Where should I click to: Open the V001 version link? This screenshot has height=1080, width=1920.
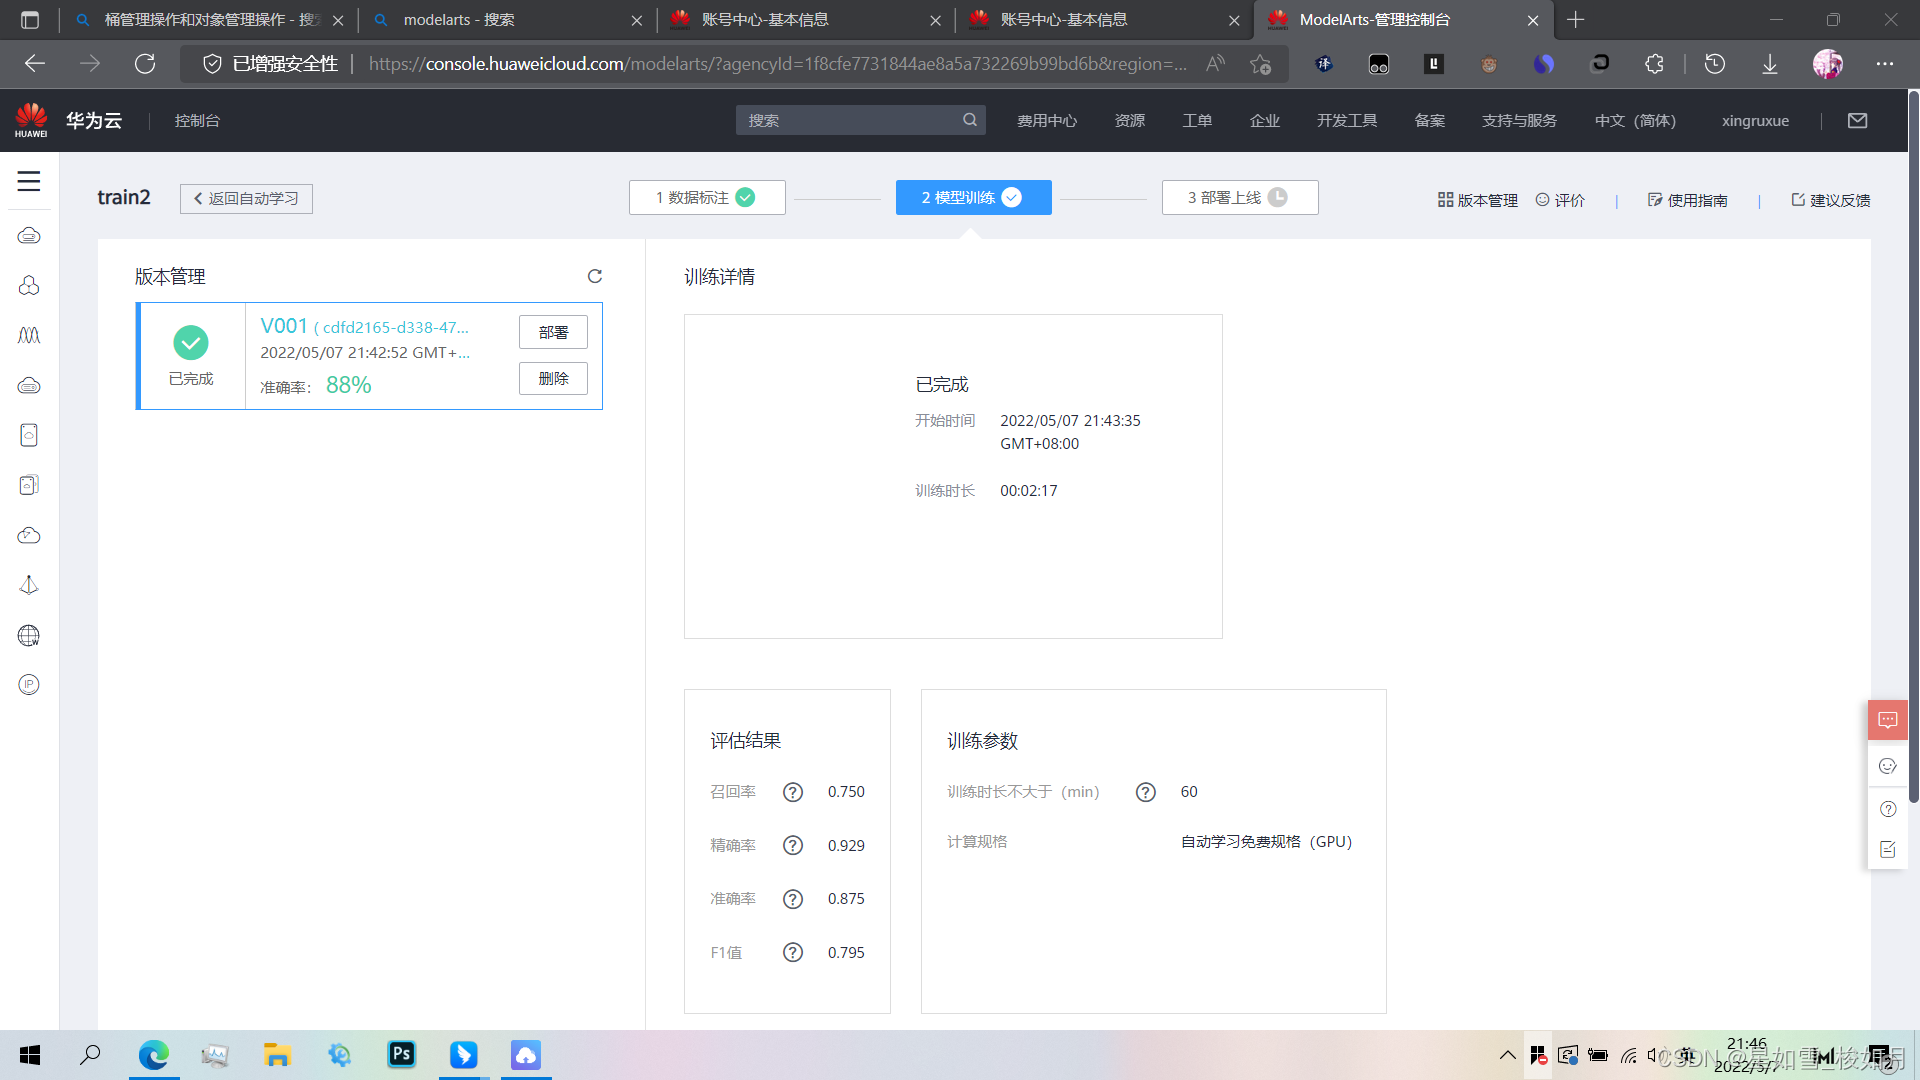click(284, 326)
